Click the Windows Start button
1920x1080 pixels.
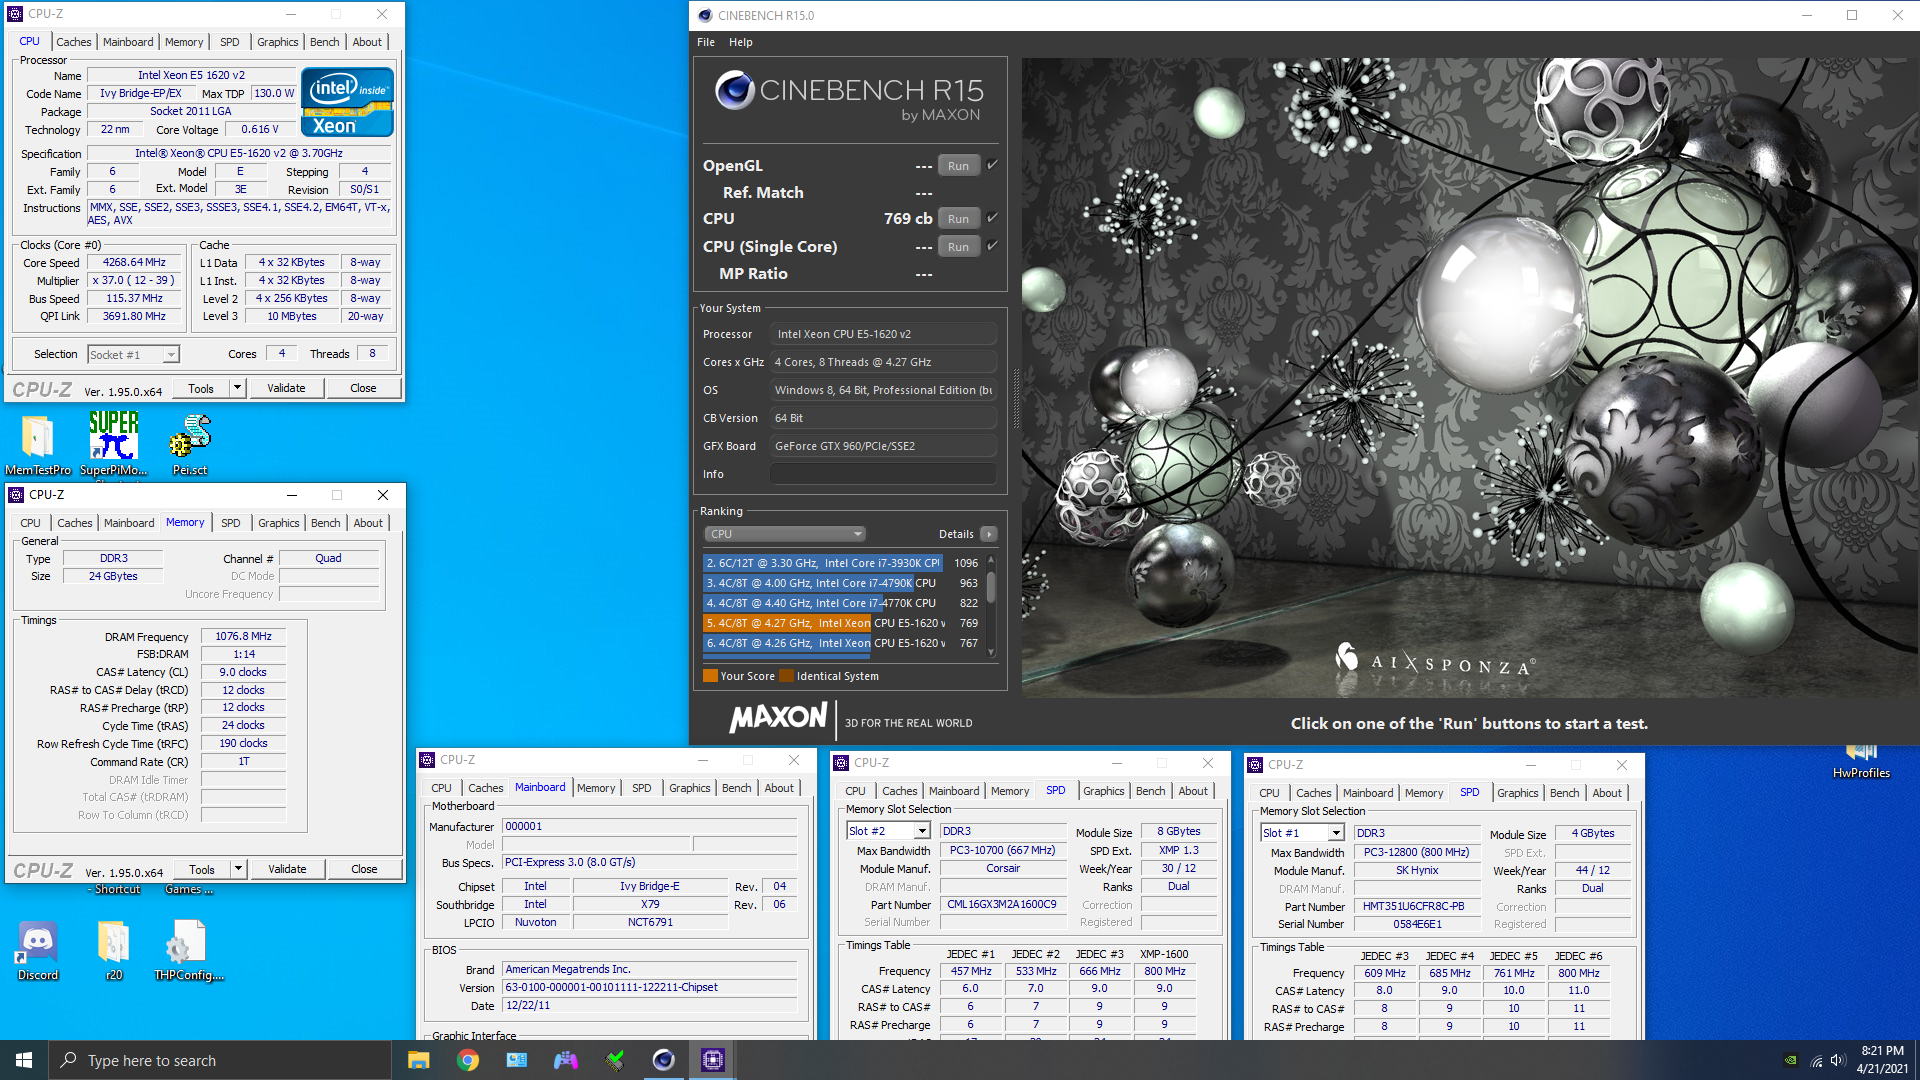24,1060
